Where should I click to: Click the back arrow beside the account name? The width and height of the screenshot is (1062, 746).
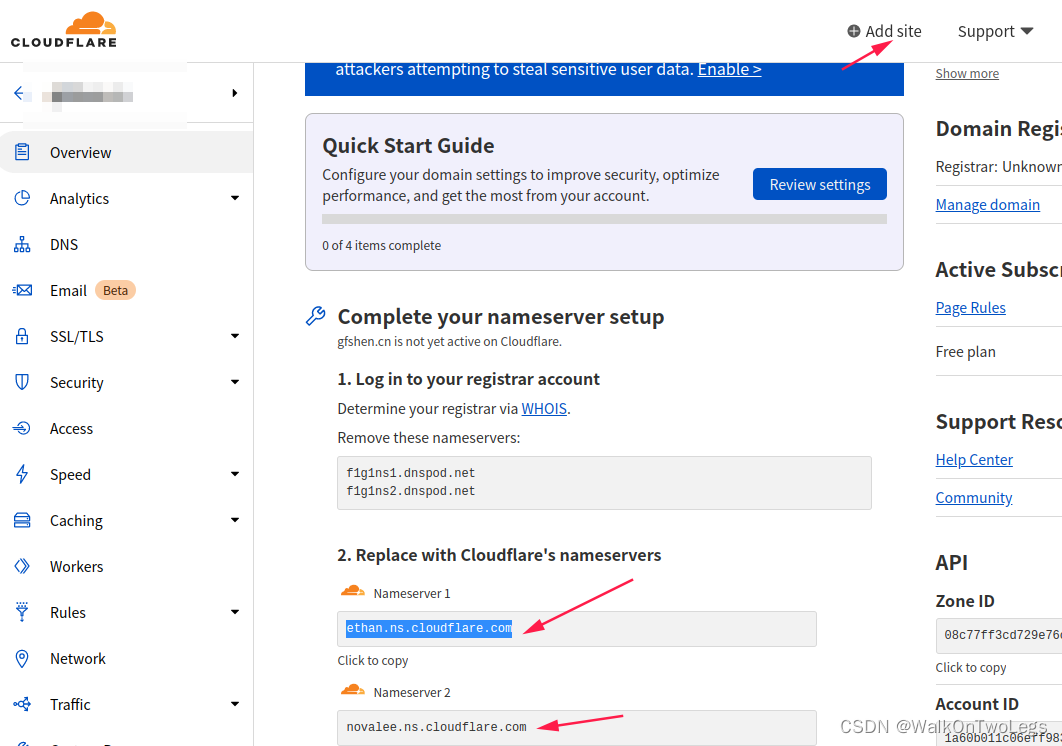(x=19, y=93)
